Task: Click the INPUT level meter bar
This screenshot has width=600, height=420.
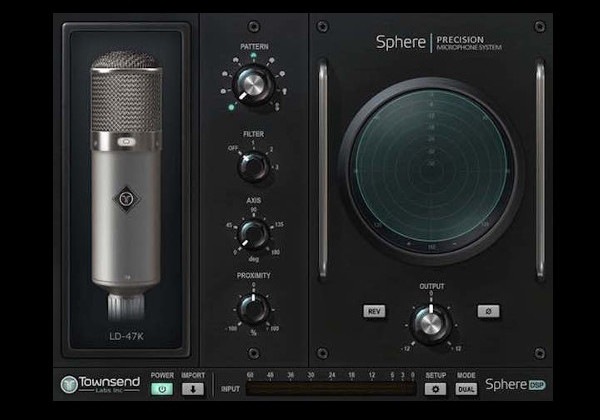Action: point(330,389)
